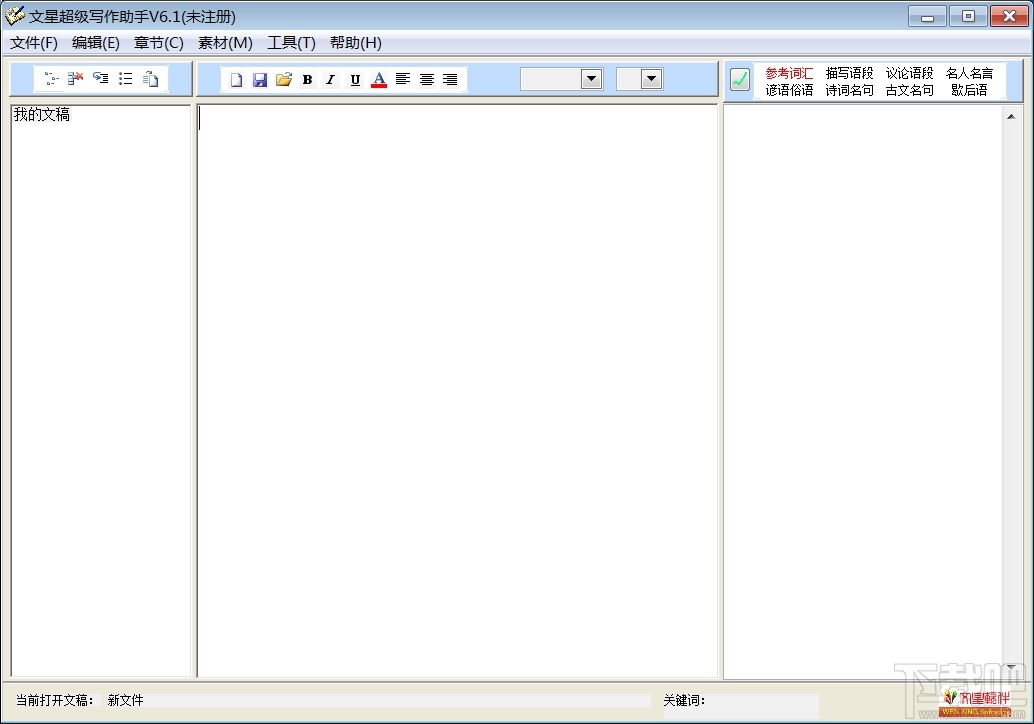Select the 描写语段 material category
The width and height of the screenshot is (1034, 724).
(849, 73)
